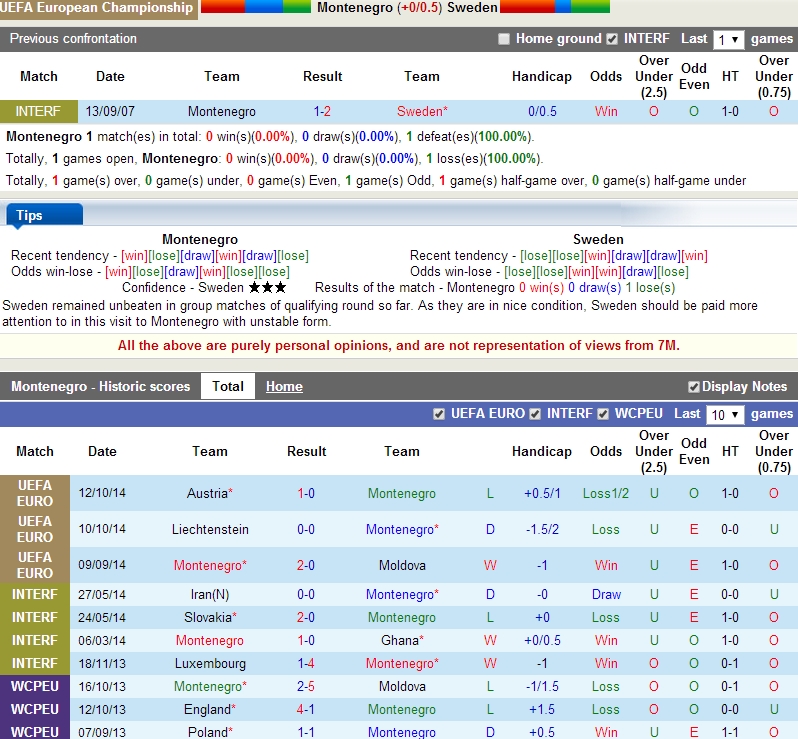The image size is (798, 739).
Task: Click the WCPEU label of England match
Action: [x=35, y=709]
